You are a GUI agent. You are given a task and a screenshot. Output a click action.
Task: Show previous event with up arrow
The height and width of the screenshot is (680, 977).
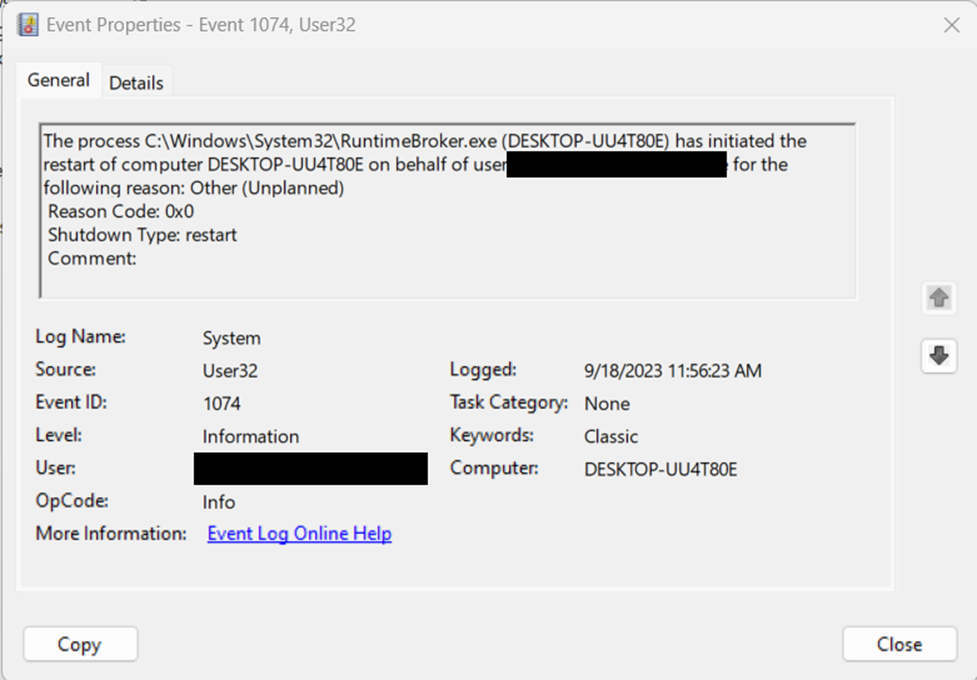tap(939, 297)
